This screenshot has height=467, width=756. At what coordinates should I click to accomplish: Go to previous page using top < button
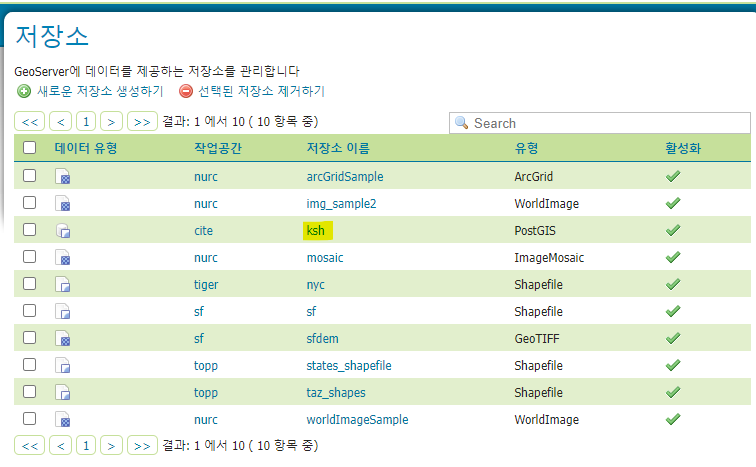click(60, 121)
